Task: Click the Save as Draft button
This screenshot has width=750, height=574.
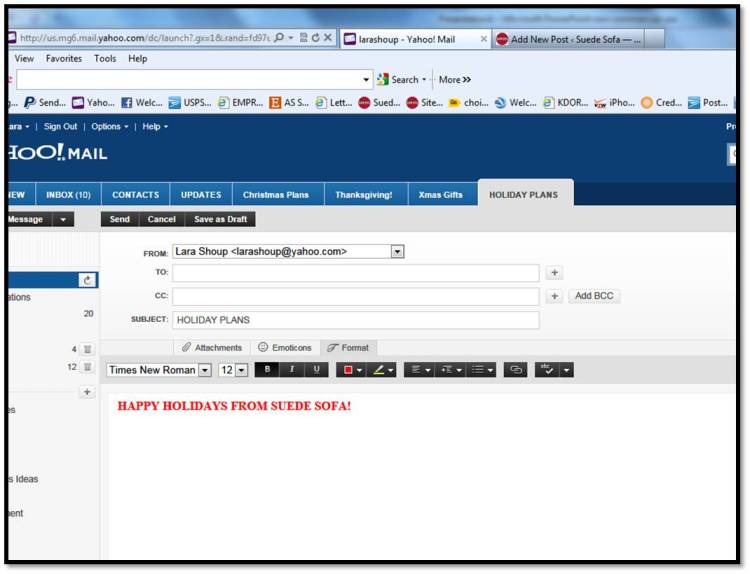Action: 219,219
